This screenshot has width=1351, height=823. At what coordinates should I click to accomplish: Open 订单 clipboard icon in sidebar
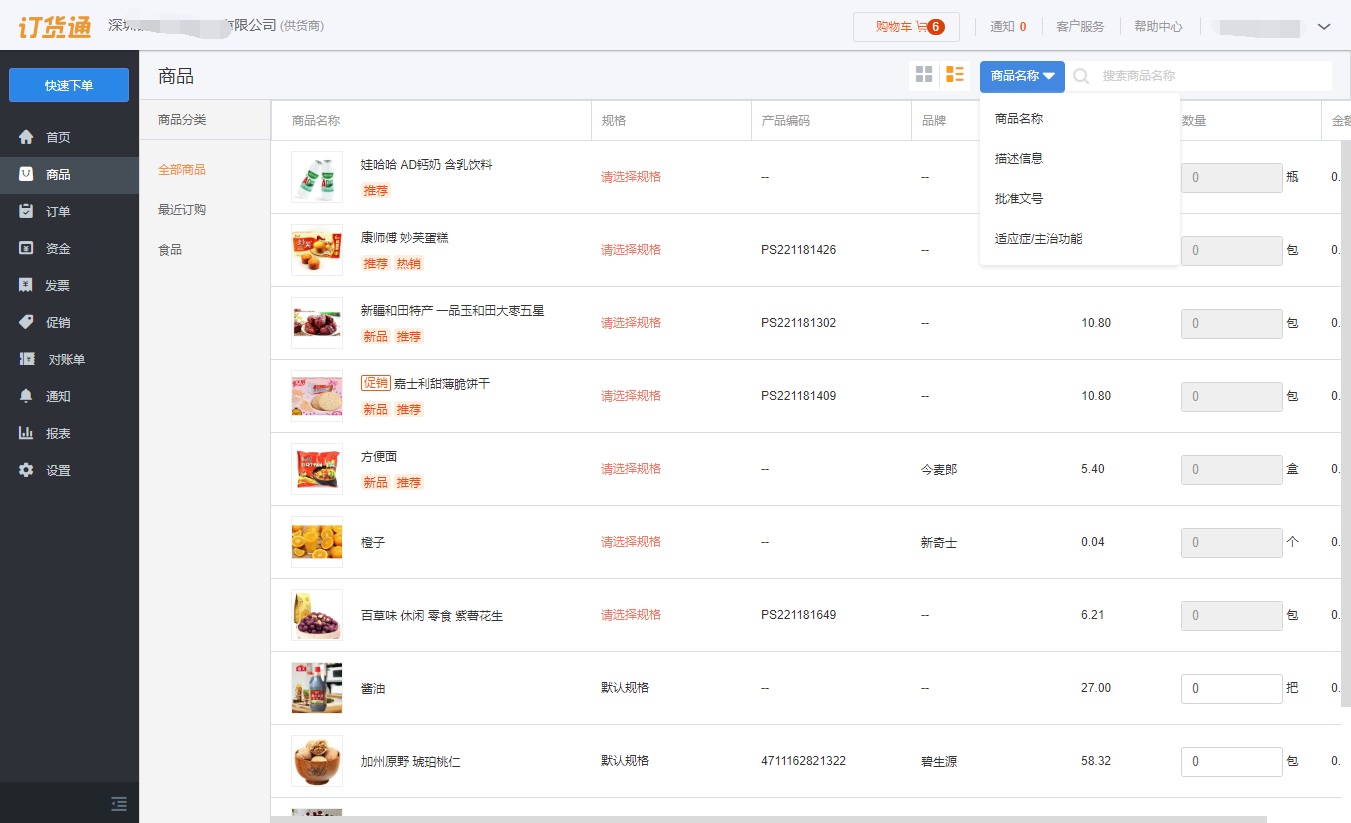click(x=26, y=211)
